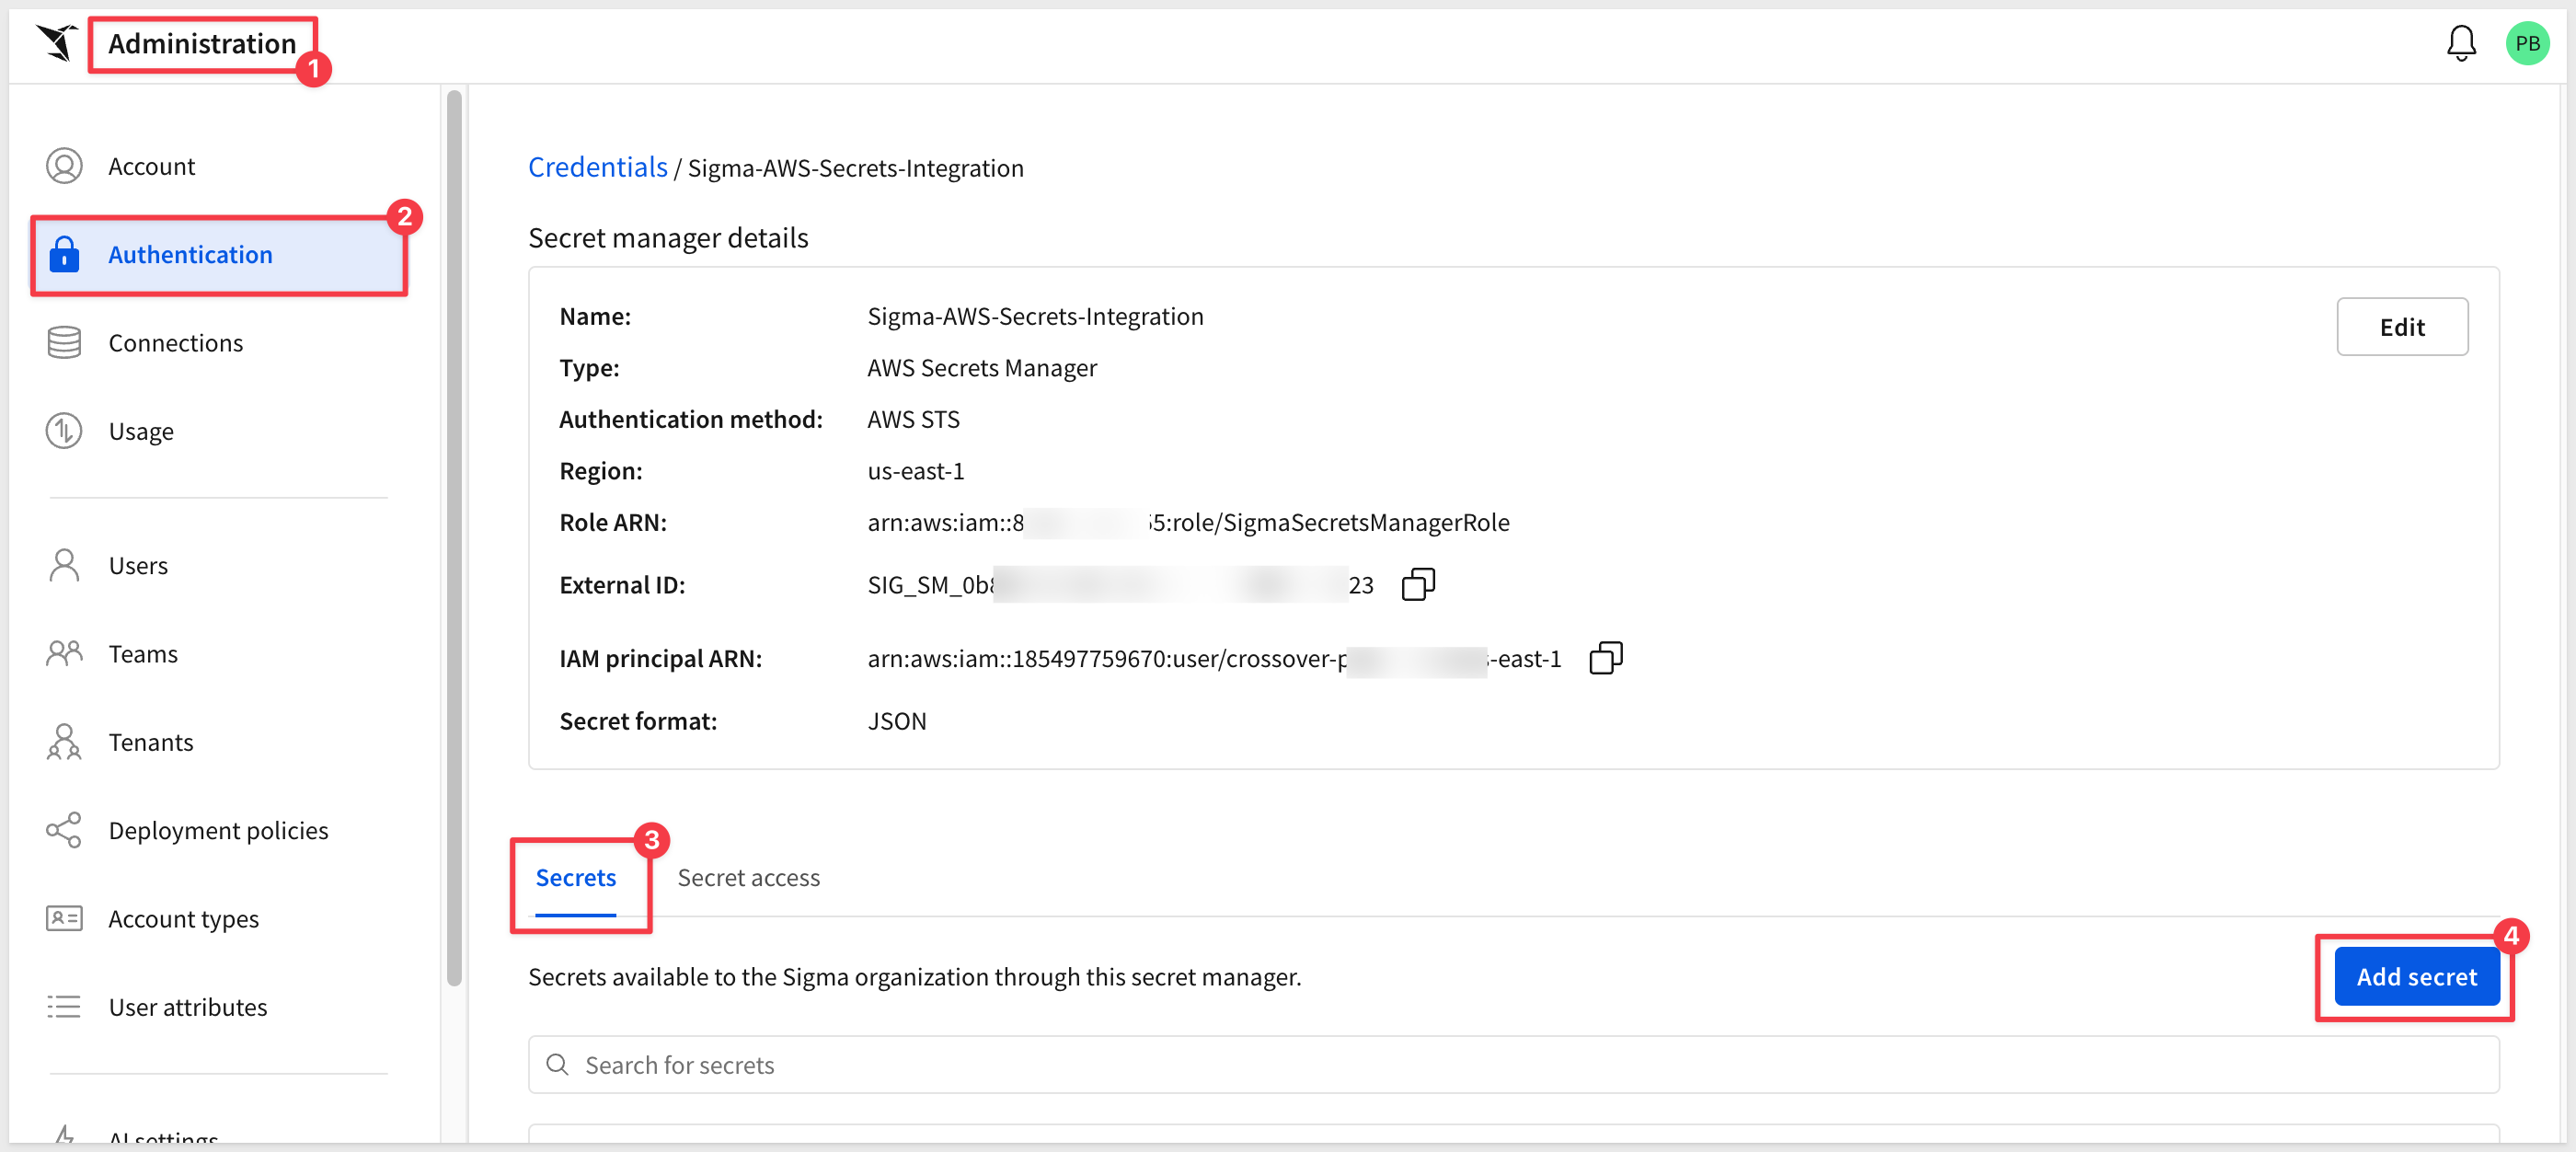
Task: Navigate to Teams
Action: [x=143, y=653]
